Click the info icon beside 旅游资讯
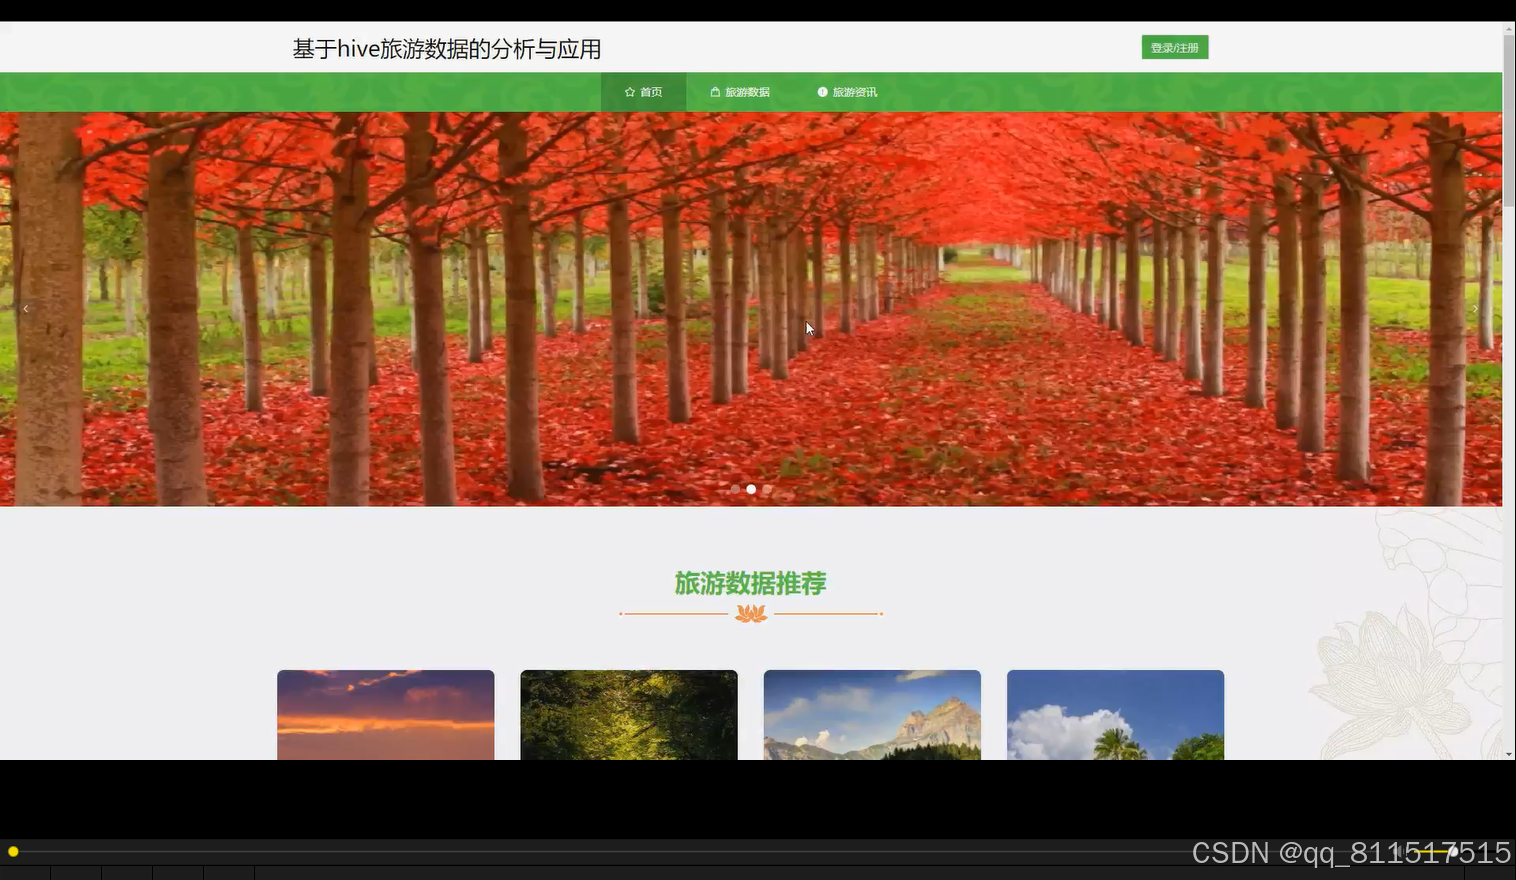 [822, 91]
